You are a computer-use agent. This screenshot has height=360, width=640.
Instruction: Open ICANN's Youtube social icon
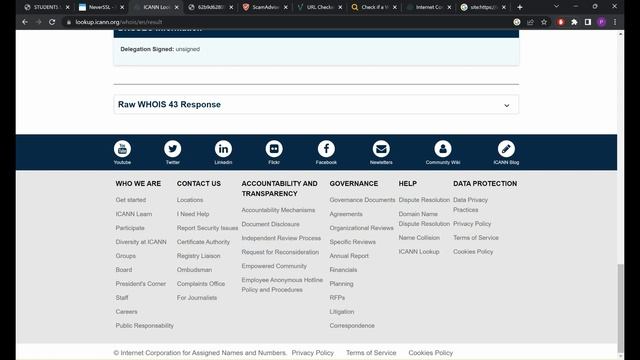coord(122,149)
